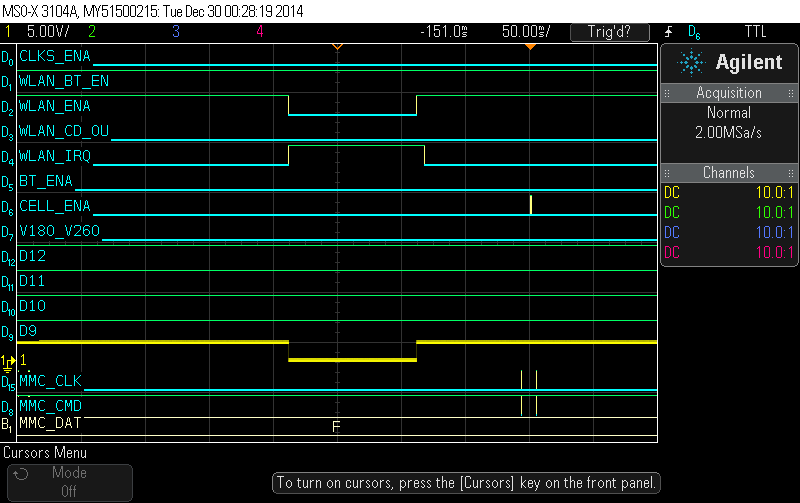The image size is (800, 503).
Task: Select the D9 channel label
Action: coord(28,331)
